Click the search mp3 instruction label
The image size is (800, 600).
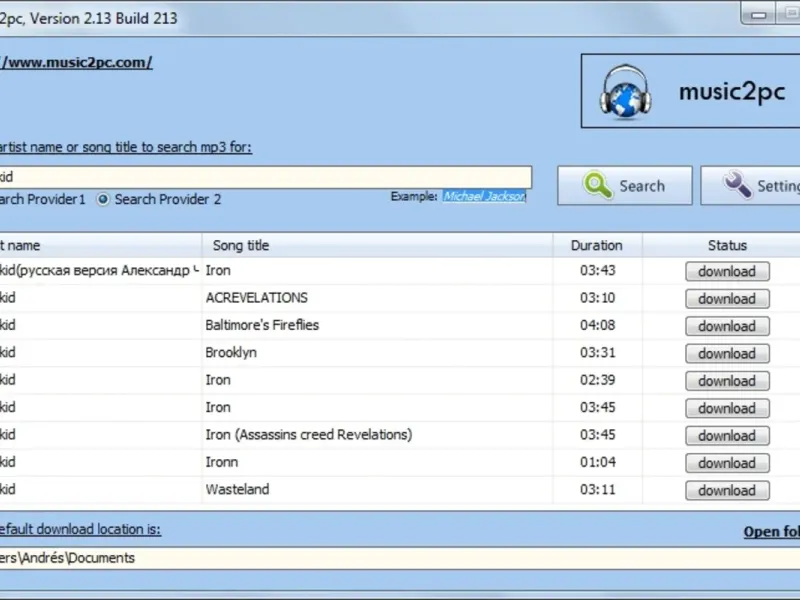click(x=126, y=147)
